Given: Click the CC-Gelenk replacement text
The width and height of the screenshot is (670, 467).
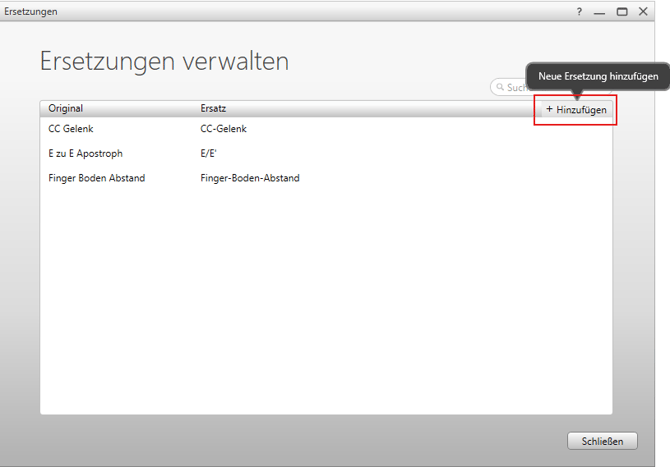Looking at the screenshot, I should click(223, 129).
